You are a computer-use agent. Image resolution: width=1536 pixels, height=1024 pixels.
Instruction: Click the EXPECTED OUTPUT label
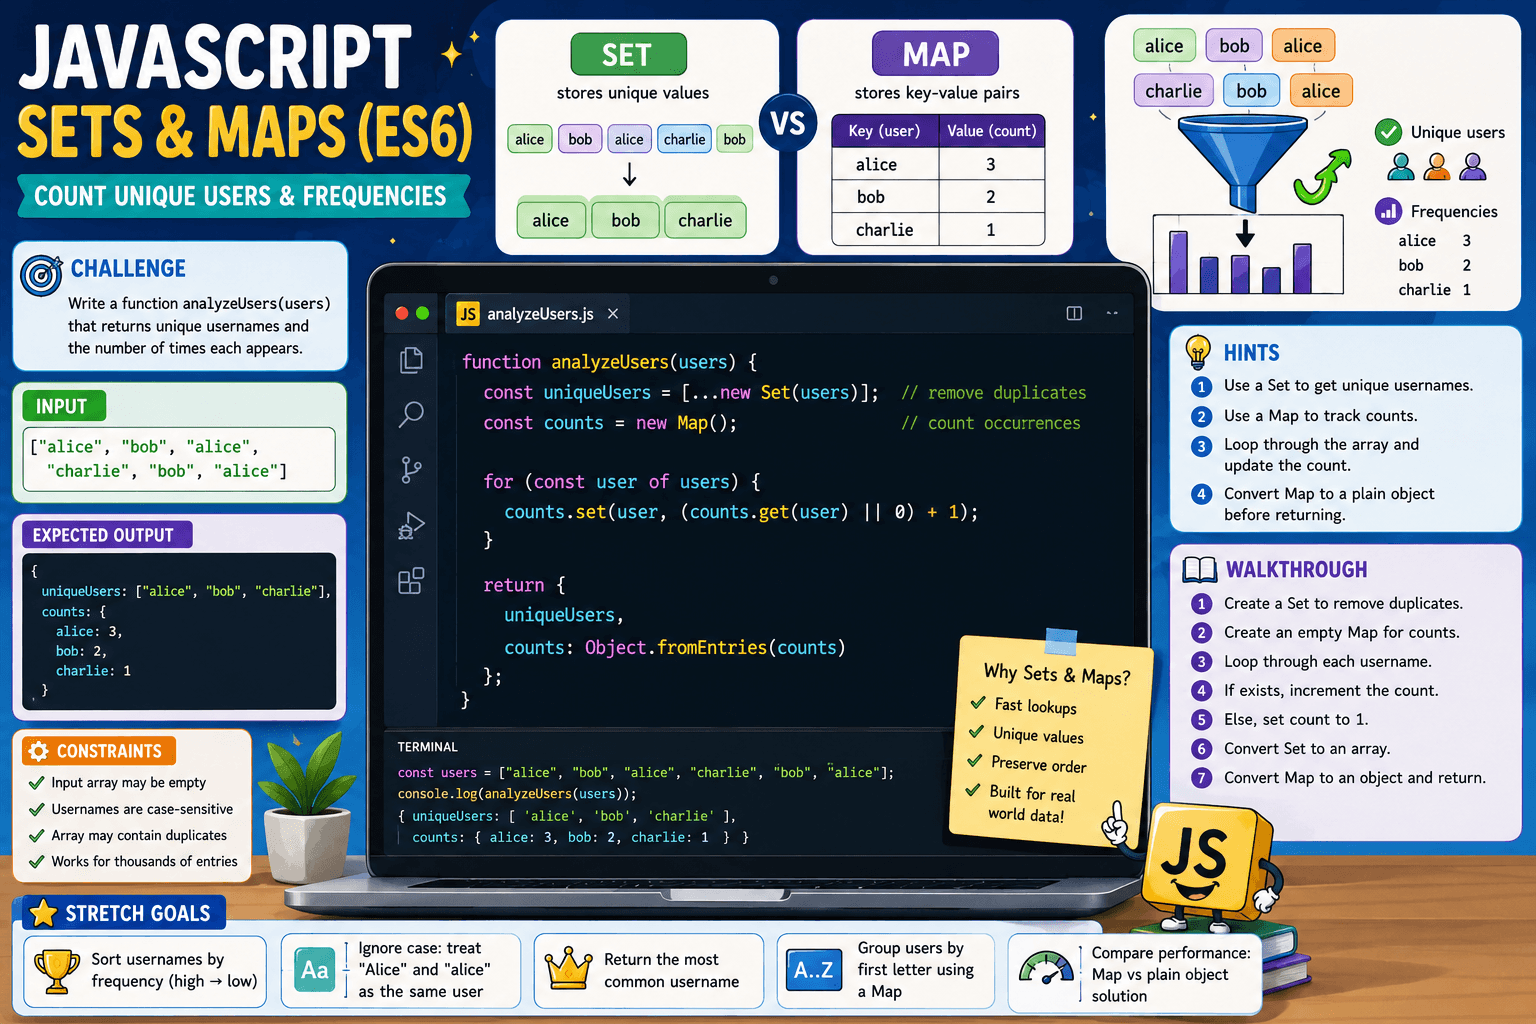coord(105,535)
